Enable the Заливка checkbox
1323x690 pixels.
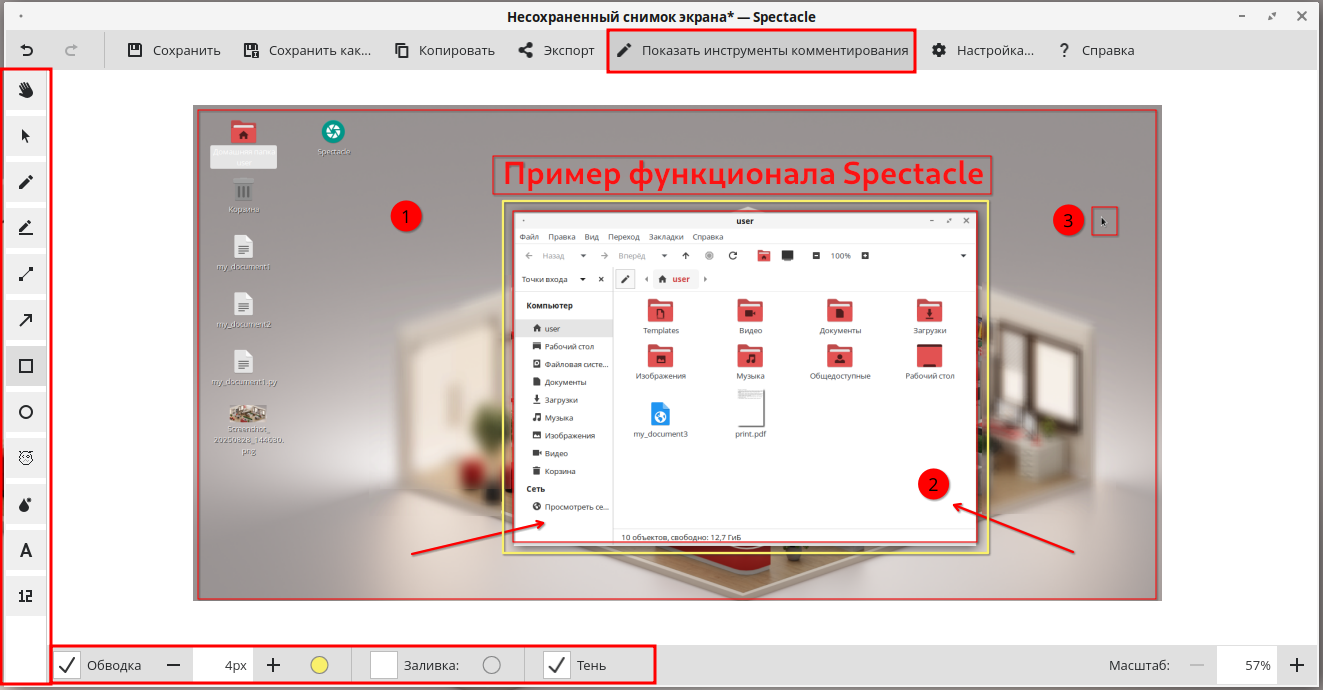[384, 665]
